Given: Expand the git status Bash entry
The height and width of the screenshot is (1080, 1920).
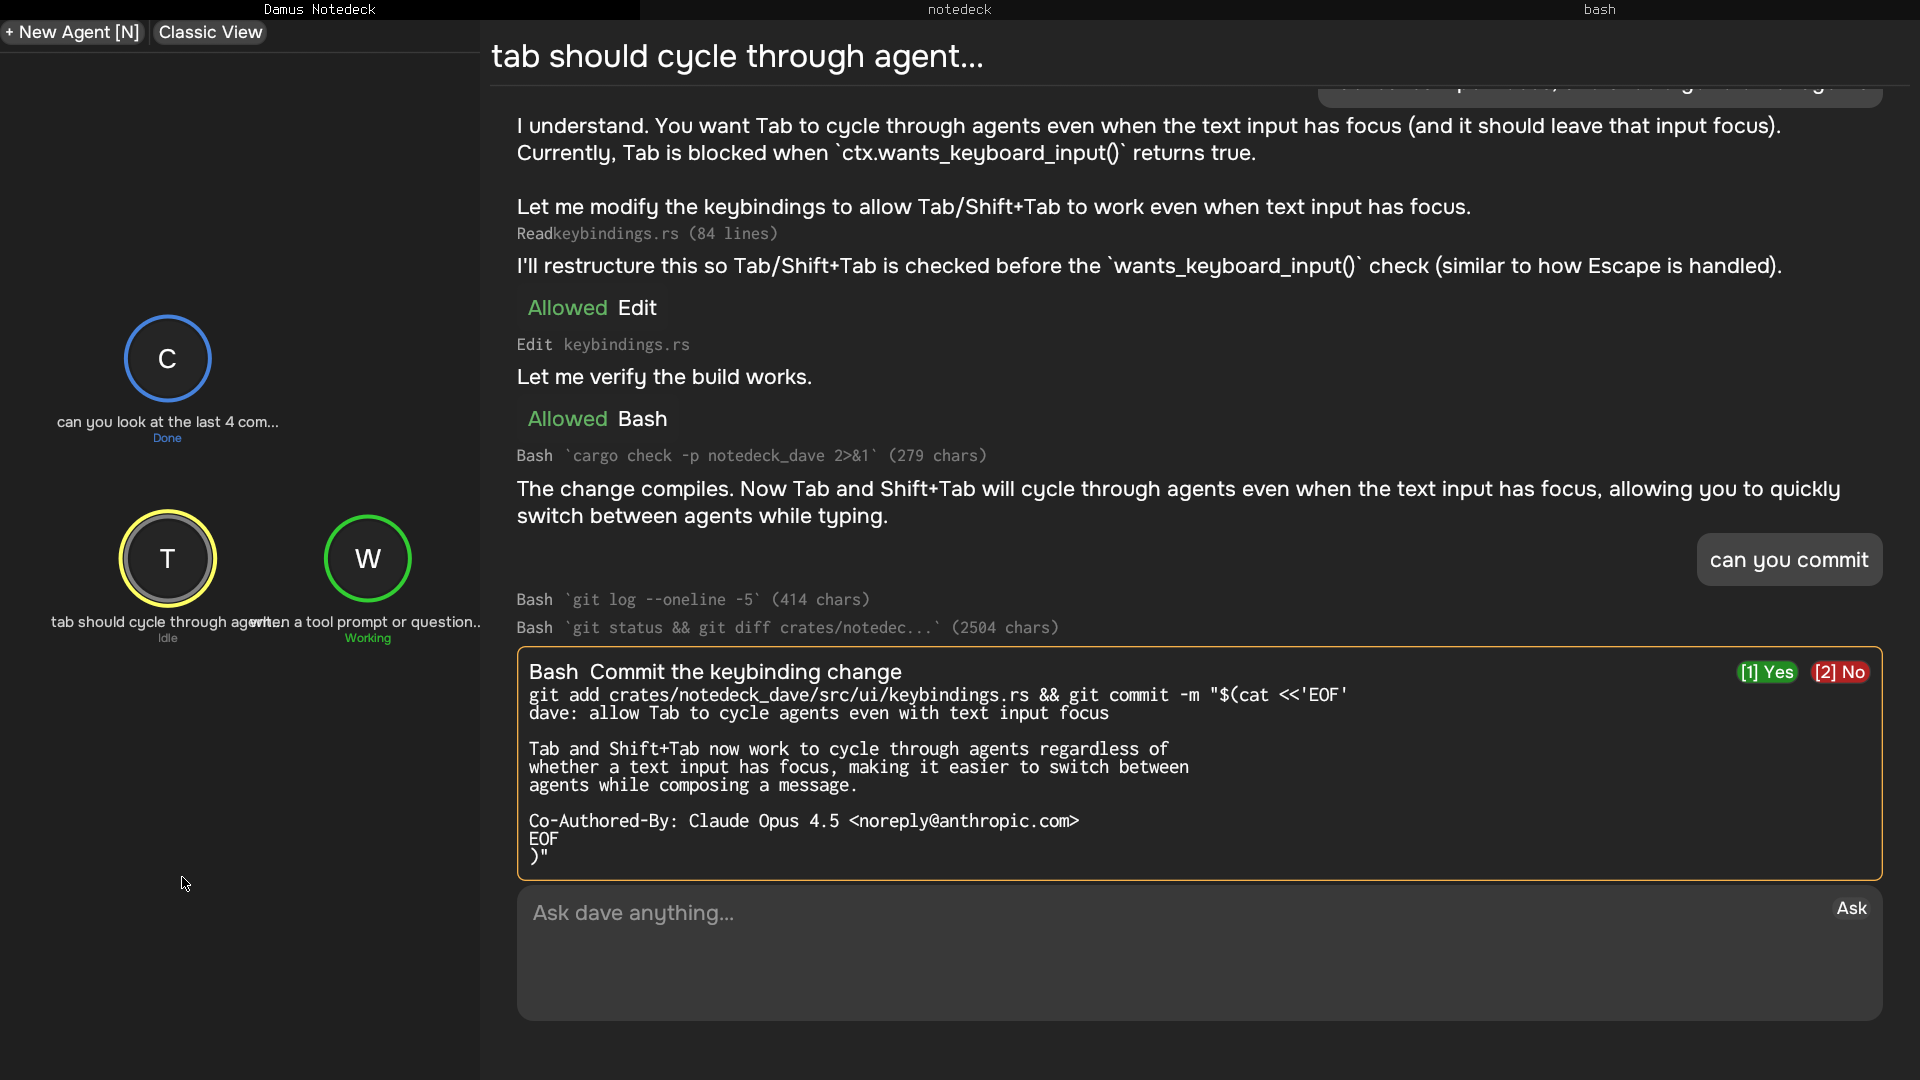Looking at the screenshot, I should pos(787,628).
